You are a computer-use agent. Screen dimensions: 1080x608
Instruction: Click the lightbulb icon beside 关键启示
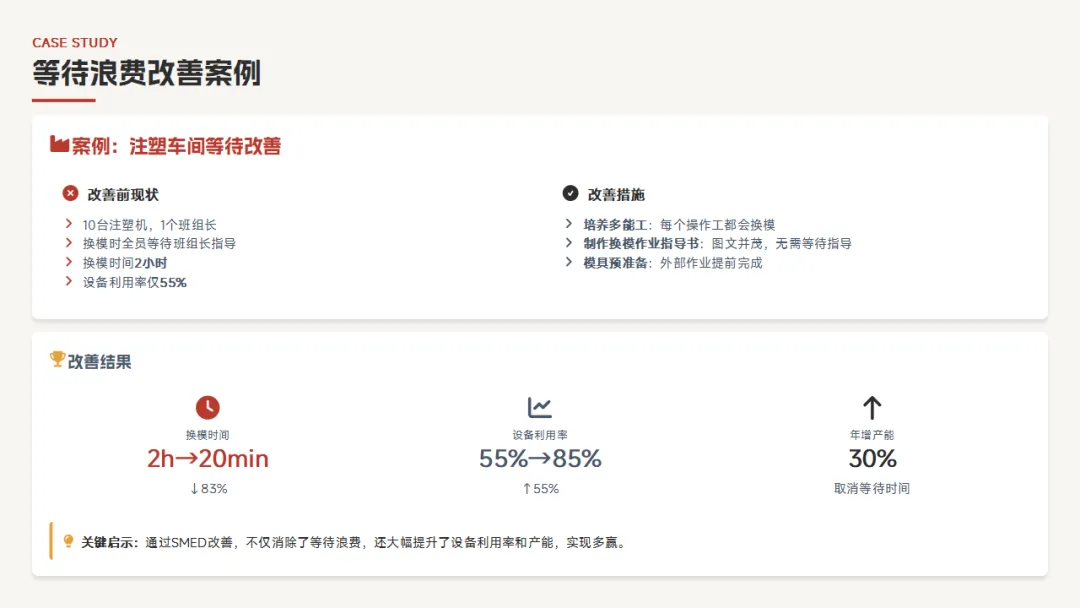[x=68, y=541]
